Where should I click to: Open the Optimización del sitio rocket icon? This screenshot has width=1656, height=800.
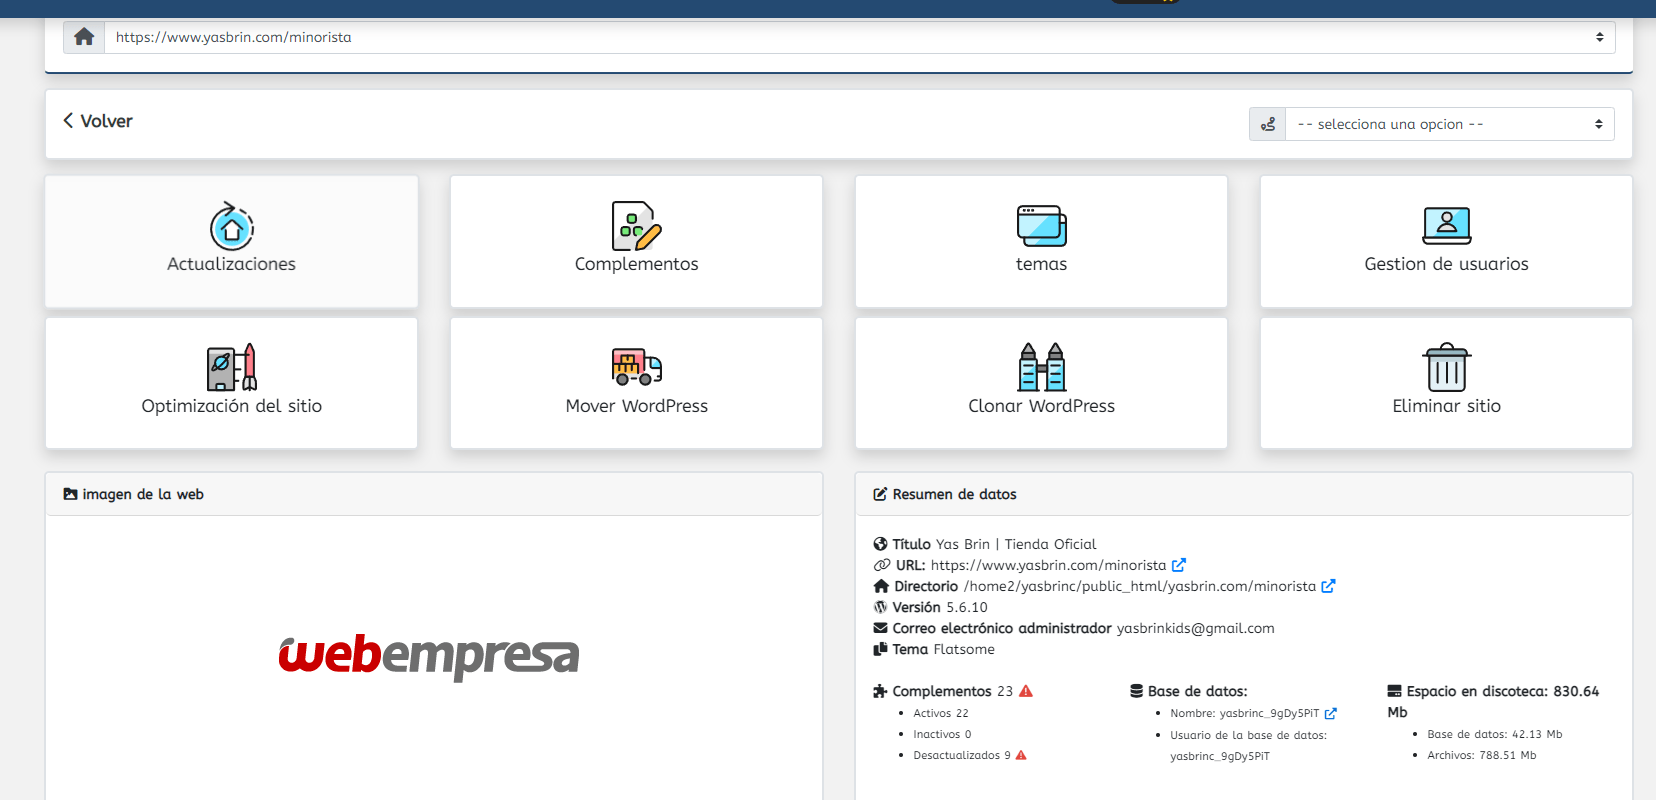click(231, 367)
